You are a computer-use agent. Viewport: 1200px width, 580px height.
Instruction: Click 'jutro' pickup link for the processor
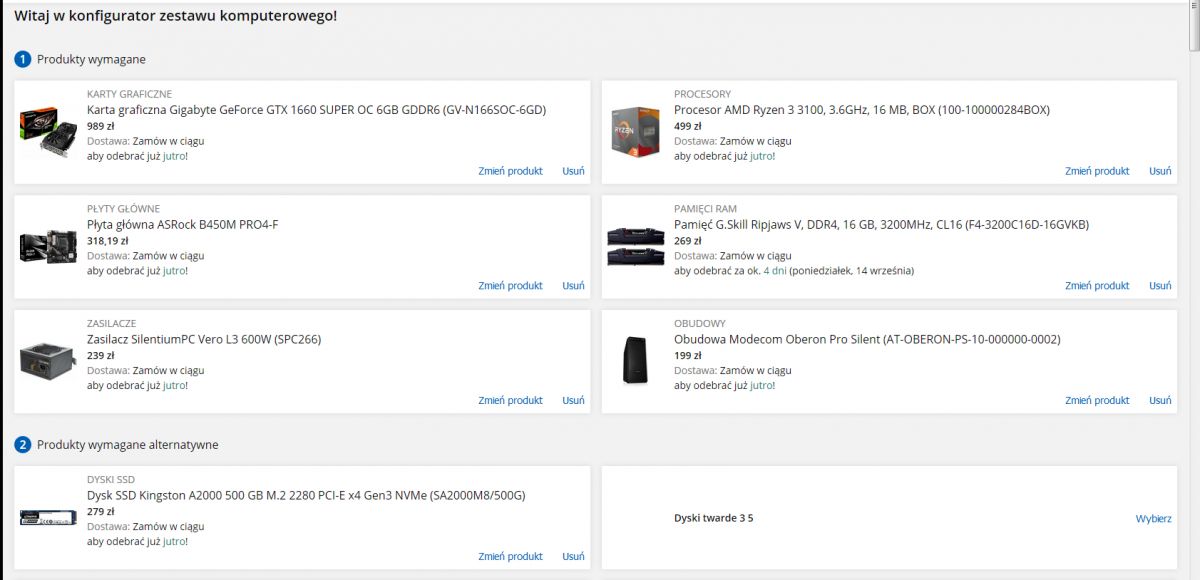[762, 156]
